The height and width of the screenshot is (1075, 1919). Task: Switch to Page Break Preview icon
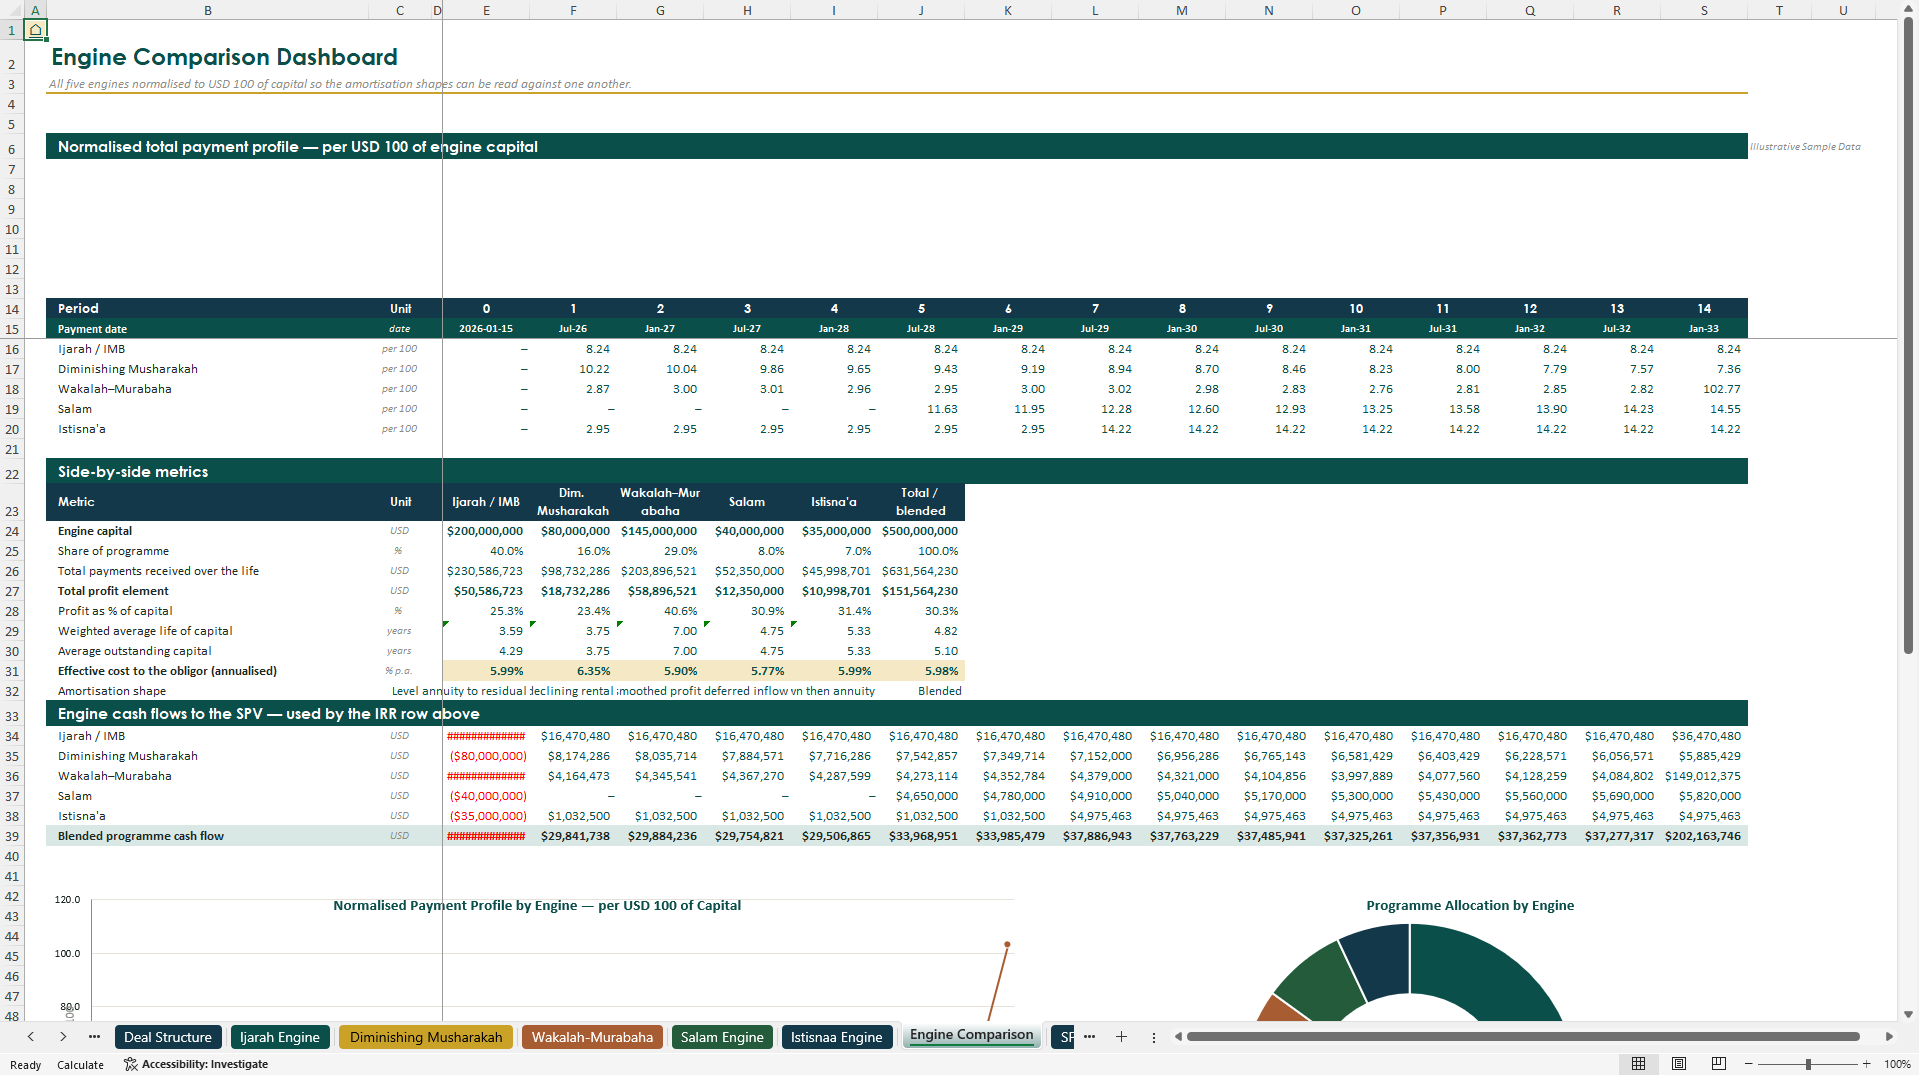[1719, 1064]
